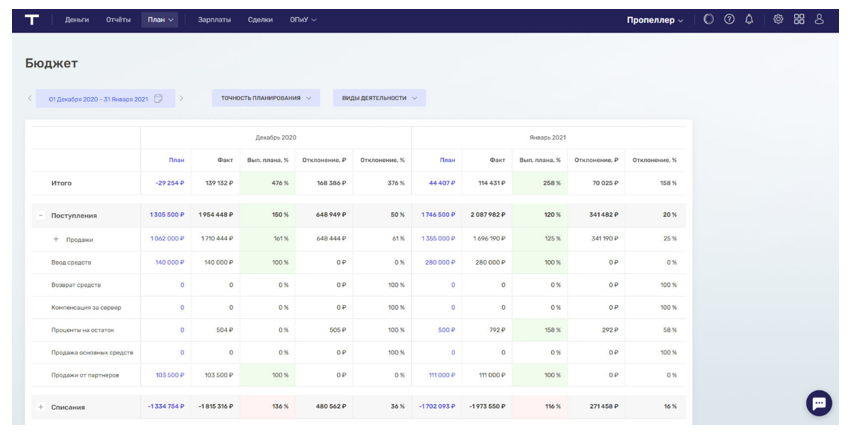
Task: Click the T logo in the header
Action: point(32,19)
